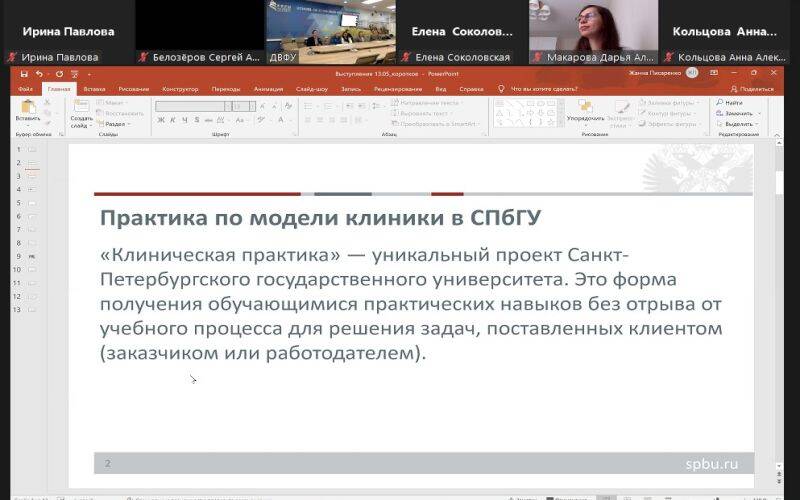Click the Cut scissors icon

coord(47,103)
